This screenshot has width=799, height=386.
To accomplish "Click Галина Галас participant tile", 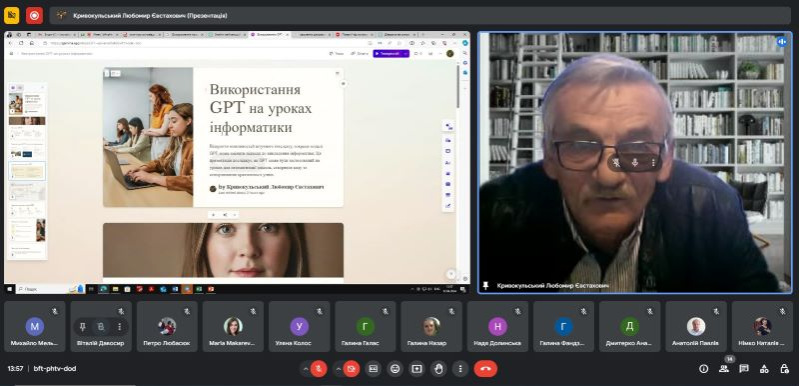I will (365, 326).
